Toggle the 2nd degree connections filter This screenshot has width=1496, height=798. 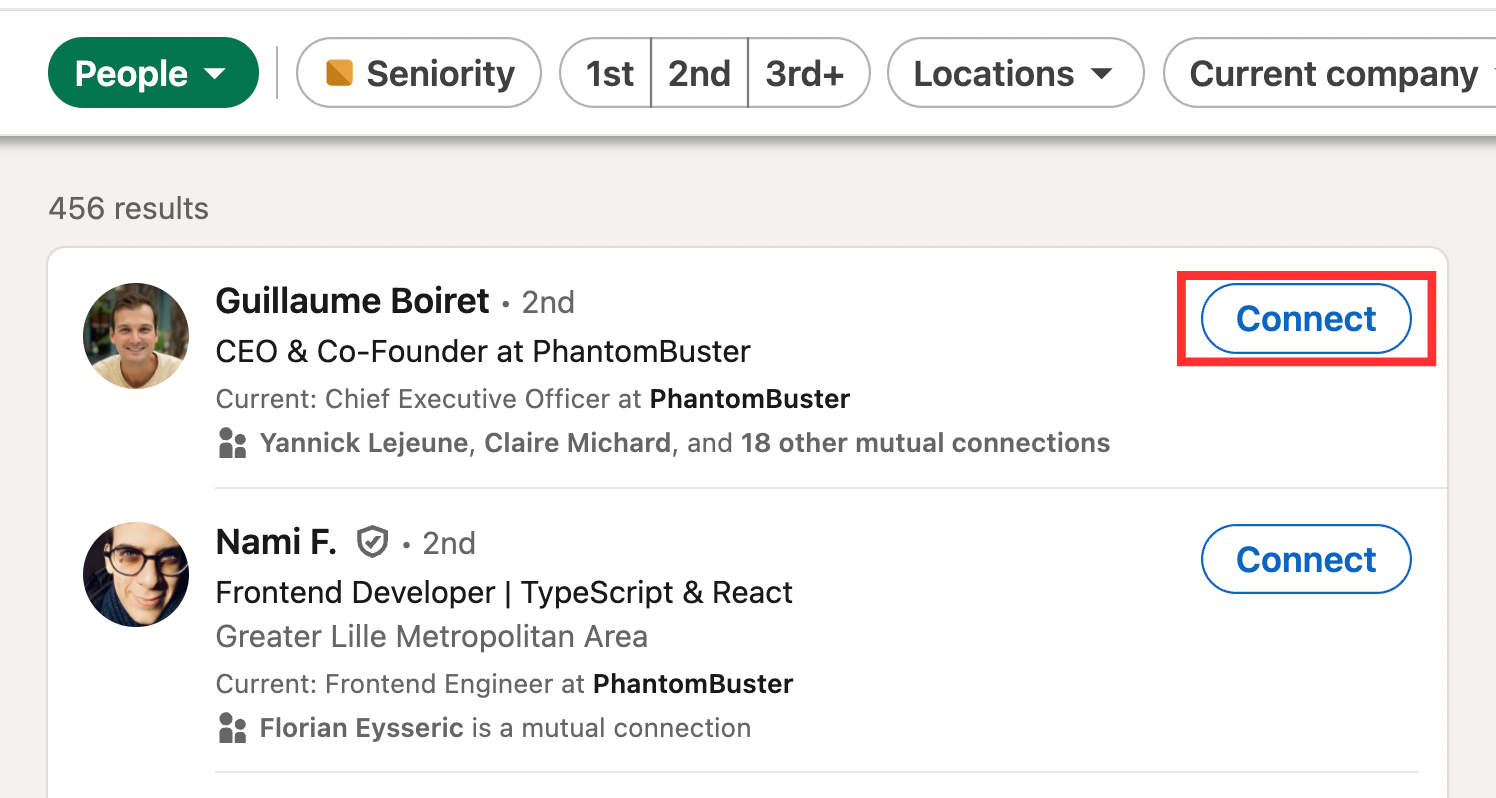699,73
